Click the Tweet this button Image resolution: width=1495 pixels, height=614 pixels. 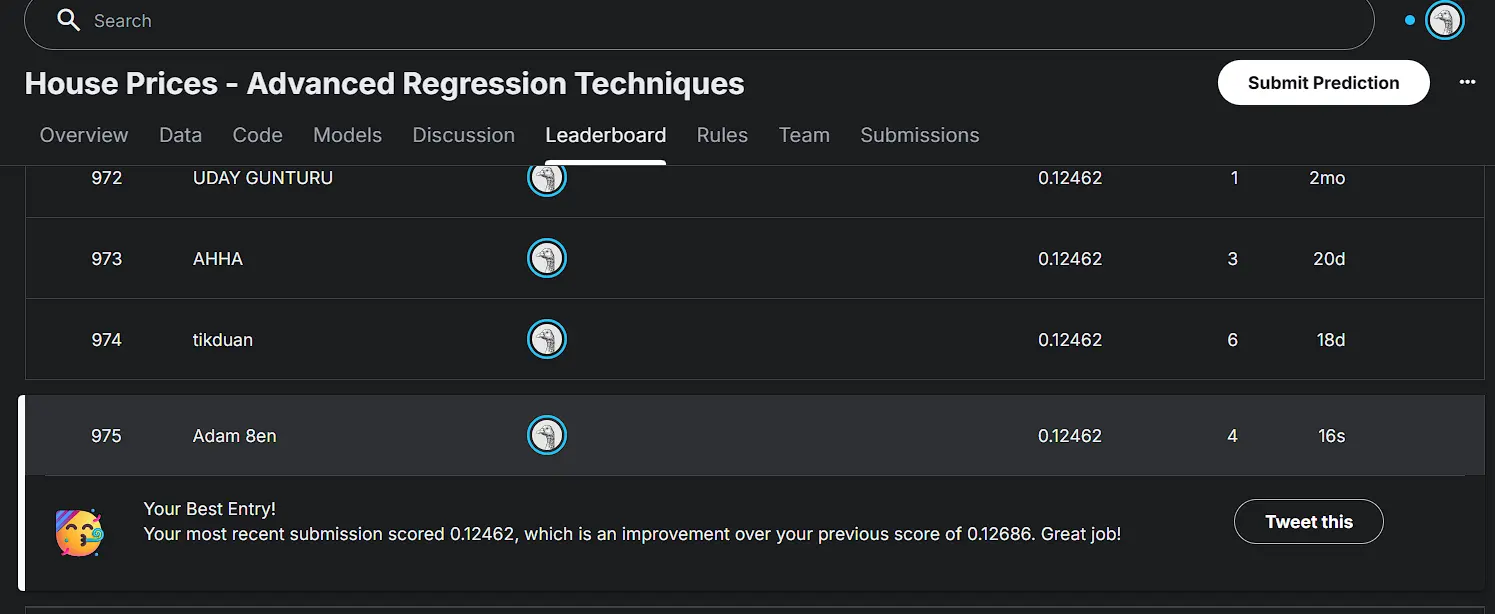(x=1308, y=522)
